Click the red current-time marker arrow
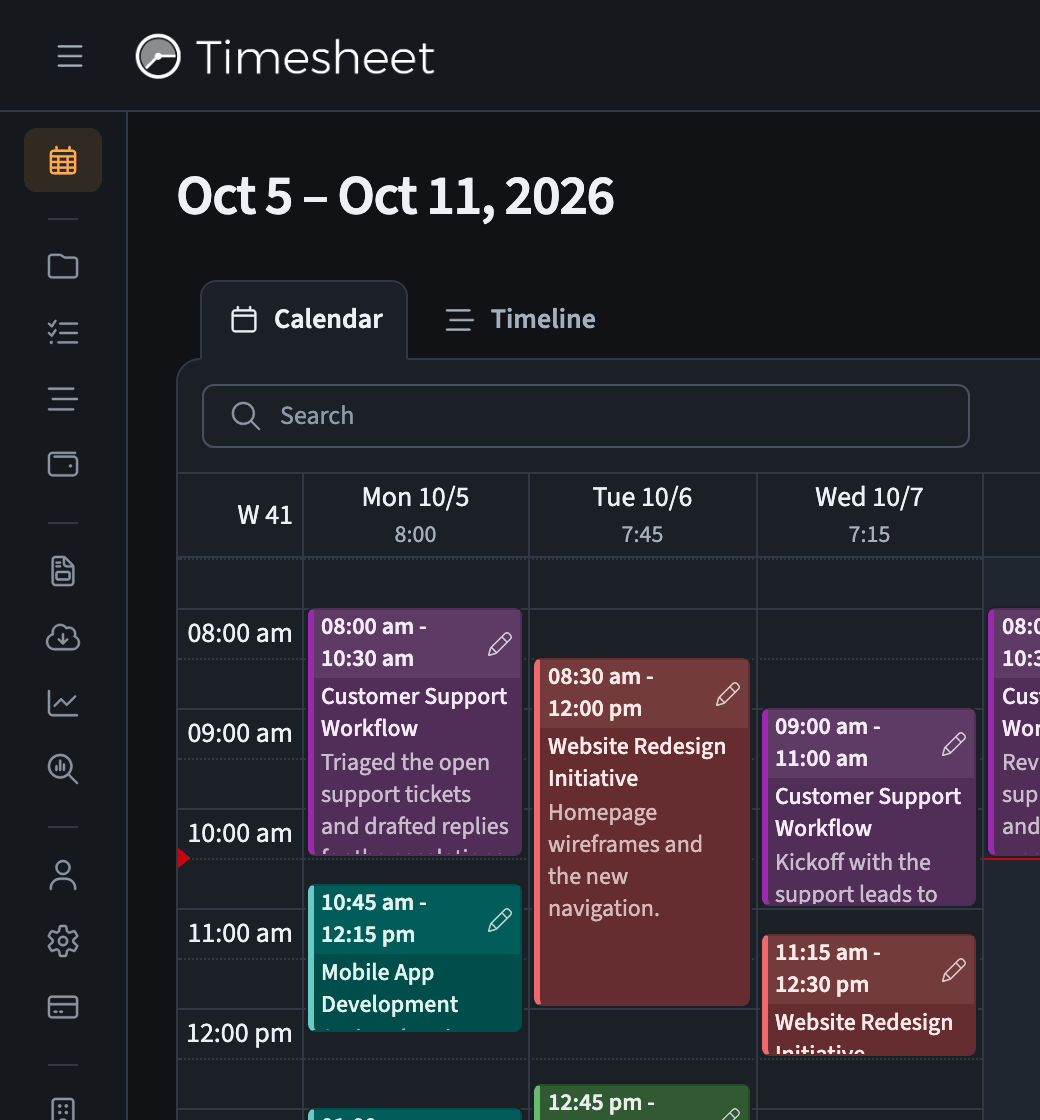The image size is (1040, 1120). pos(184,858)
